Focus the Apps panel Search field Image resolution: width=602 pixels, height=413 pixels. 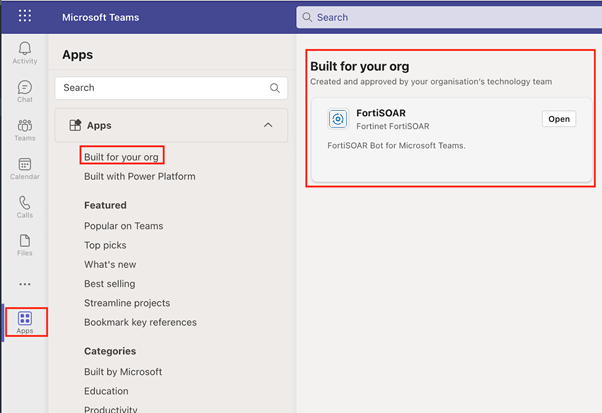tap(160, 88)
